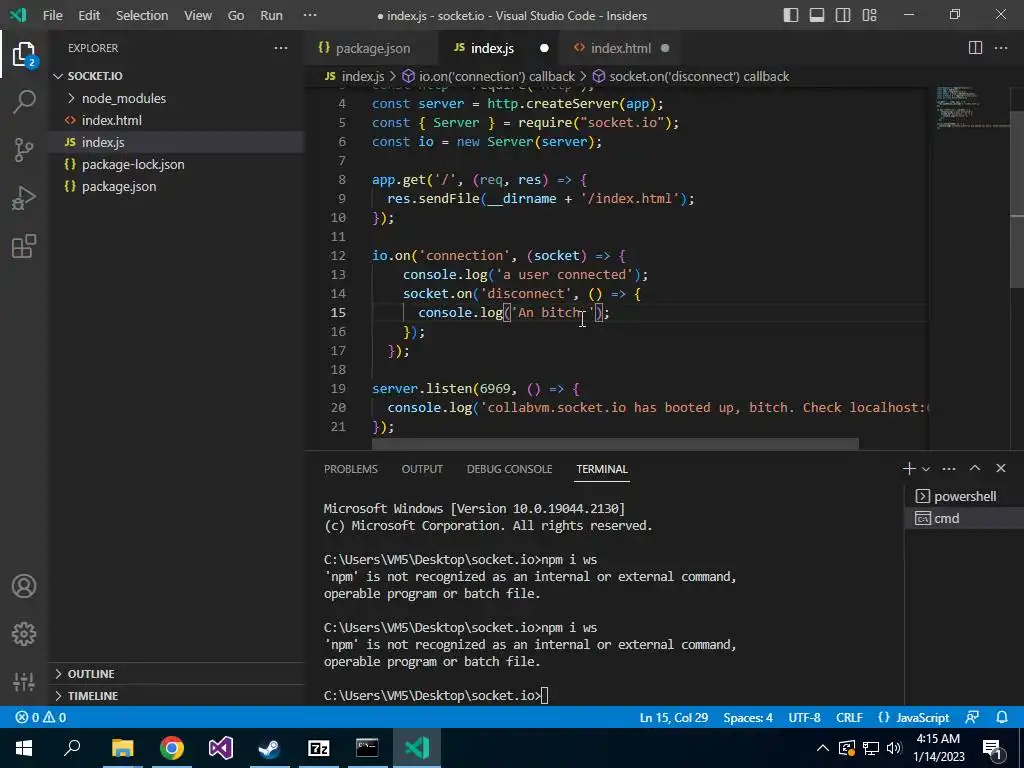Change encoding via UTF-8 status item
1024x768 pixels.
pyautogui.click(x=804, y=717)
